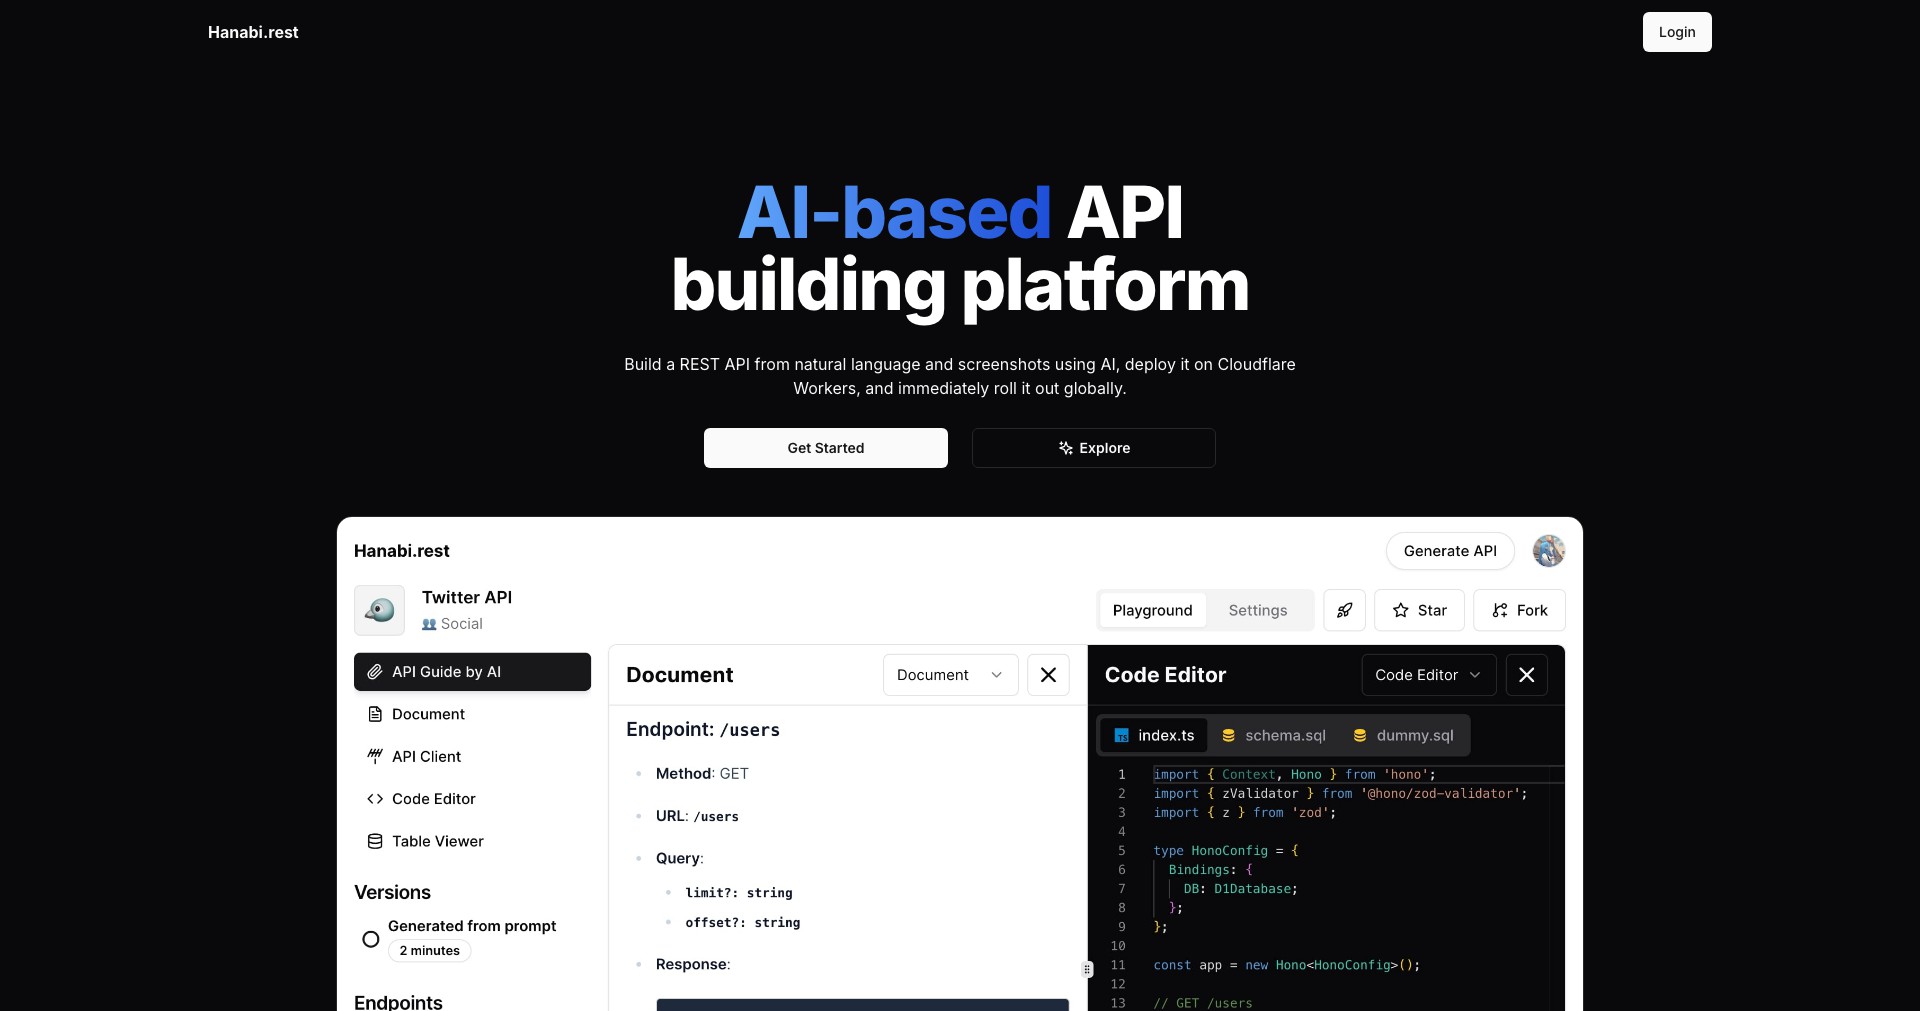Screen dimensions: 1920x1011
Task: Click the paperclip icon in API Guide by AI
Action: [375, 672]
